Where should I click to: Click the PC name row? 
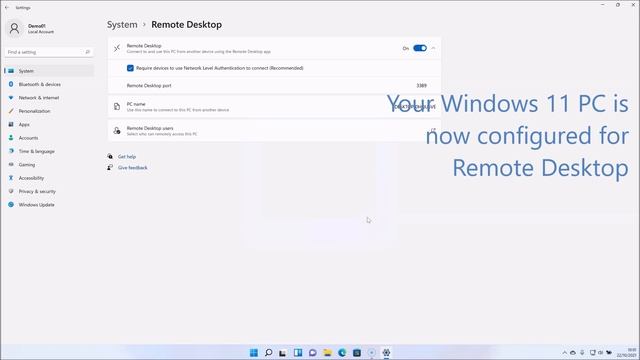click(274, 107)
